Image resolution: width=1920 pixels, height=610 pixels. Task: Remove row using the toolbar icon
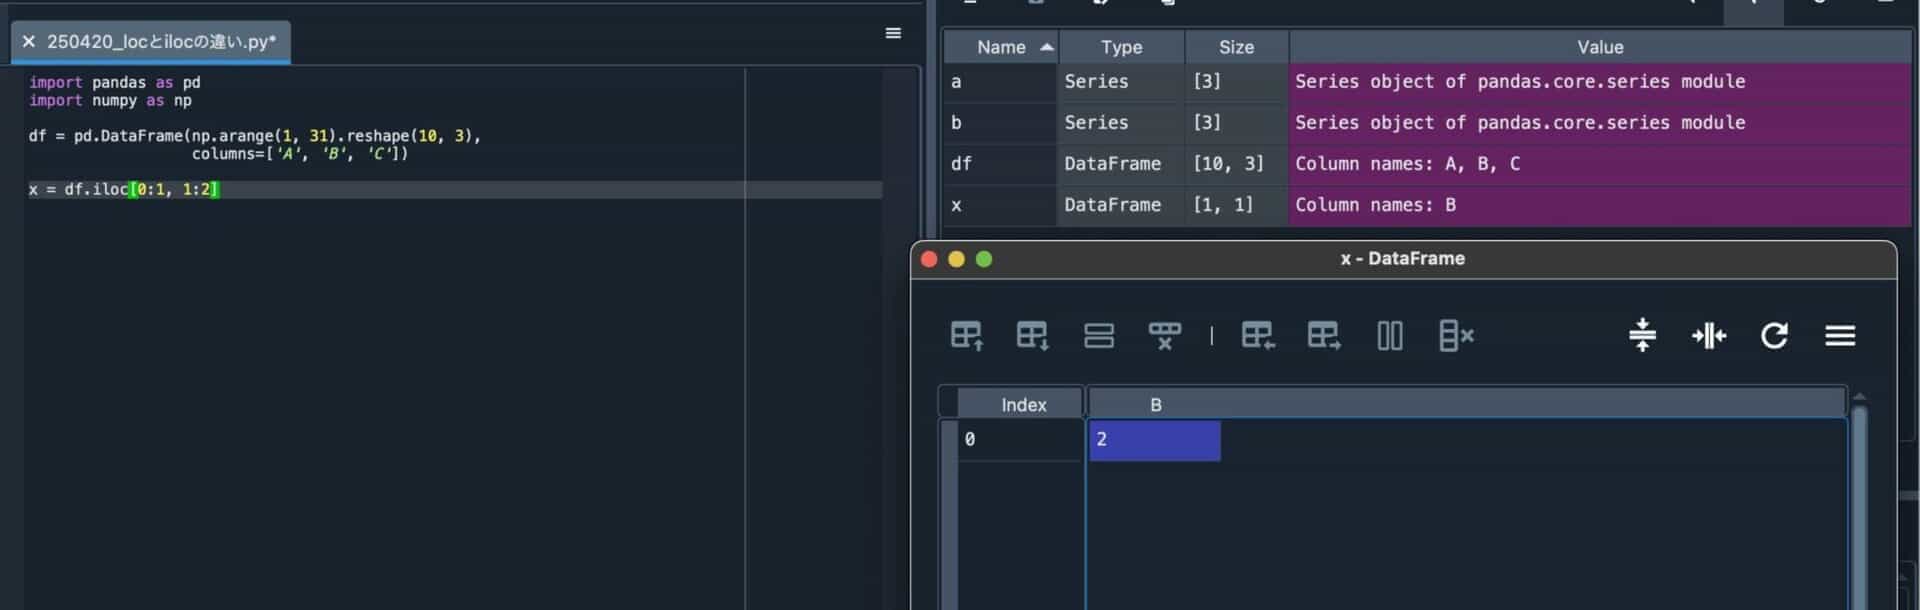(1164, 336)
